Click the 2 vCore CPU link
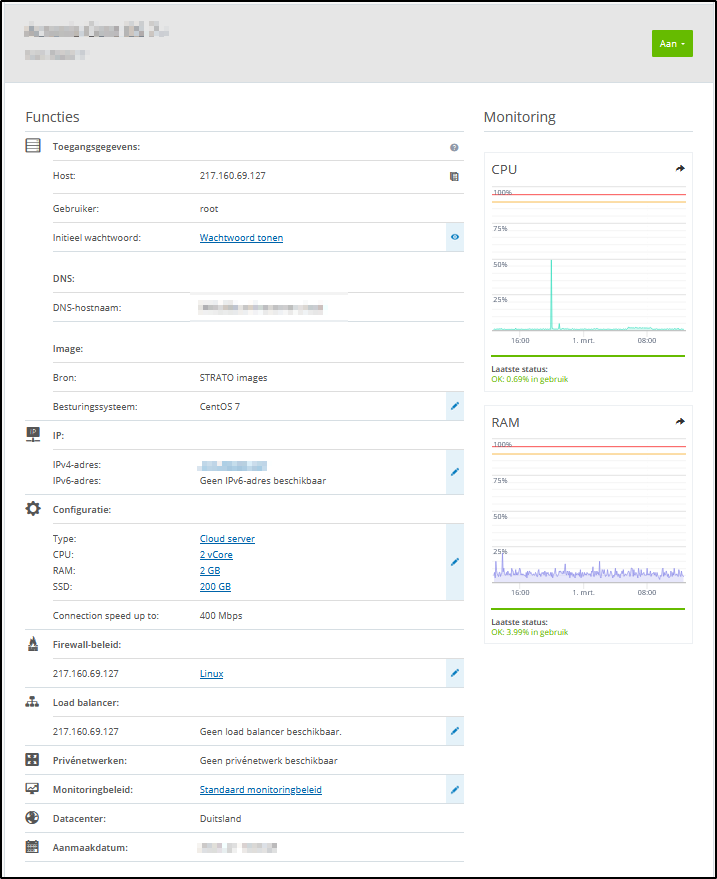 pos(217,555)
